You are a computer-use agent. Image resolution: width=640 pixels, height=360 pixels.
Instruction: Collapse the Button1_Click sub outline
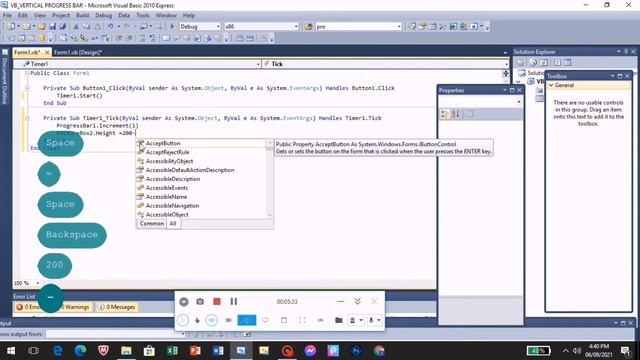coord(27,88)
